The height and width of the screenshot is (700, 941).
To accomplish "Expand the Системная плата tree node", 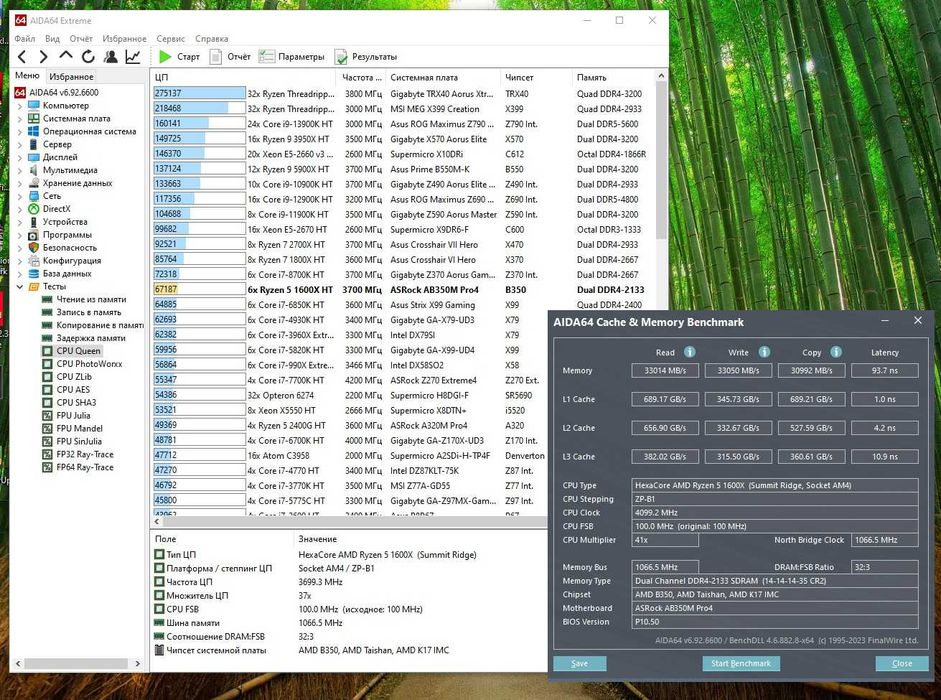I will (20, 119).
